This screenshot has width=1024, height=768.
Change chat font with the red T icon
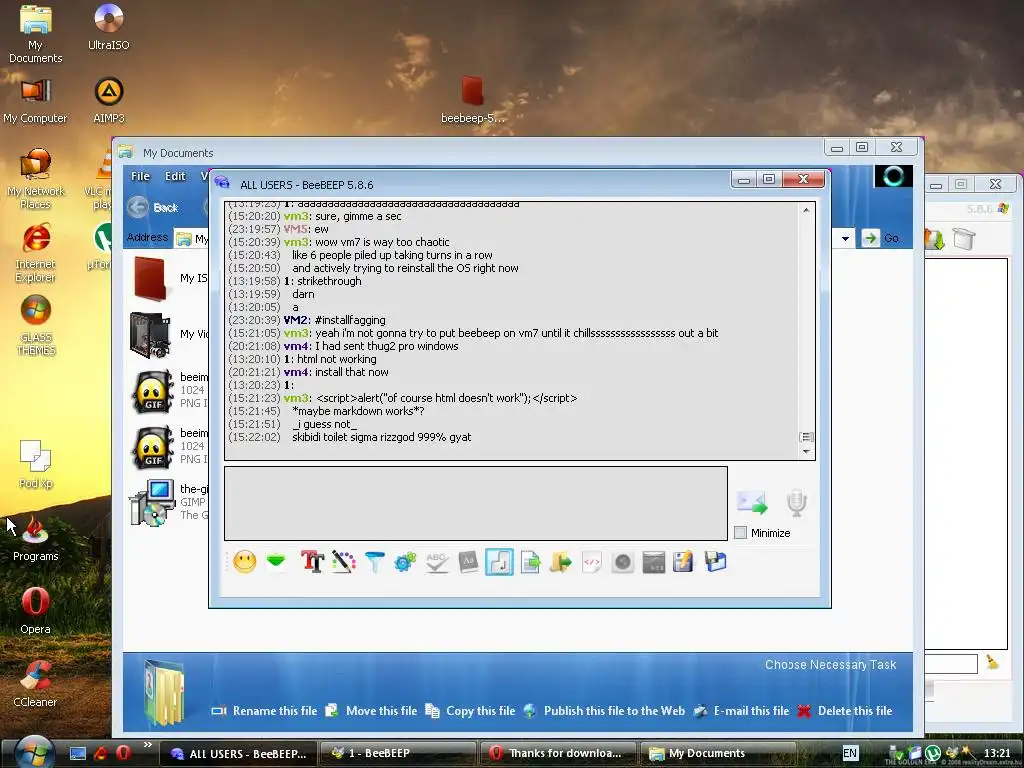(312, 562)
